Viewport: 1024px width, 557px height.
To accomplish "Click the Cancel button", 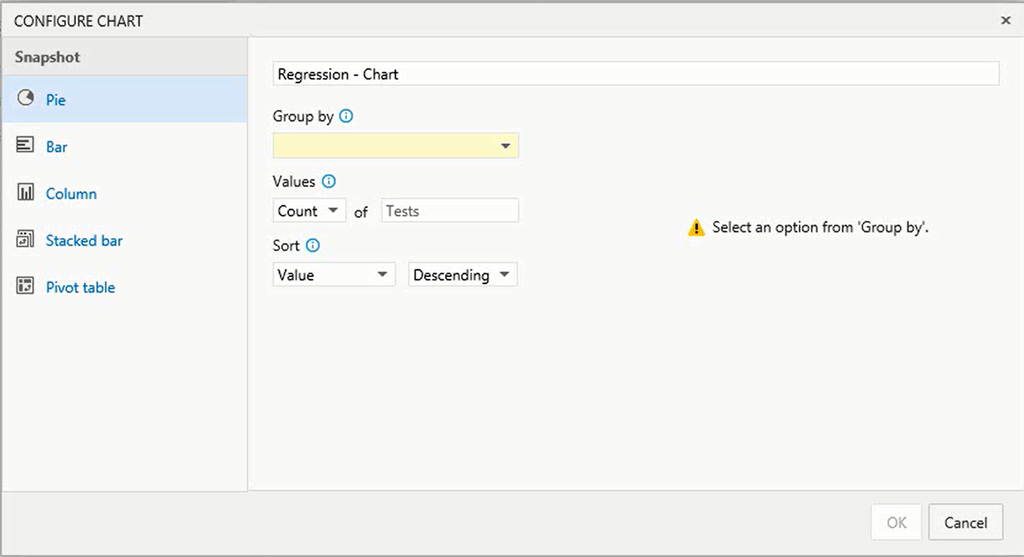I will [x=965, y=522].
